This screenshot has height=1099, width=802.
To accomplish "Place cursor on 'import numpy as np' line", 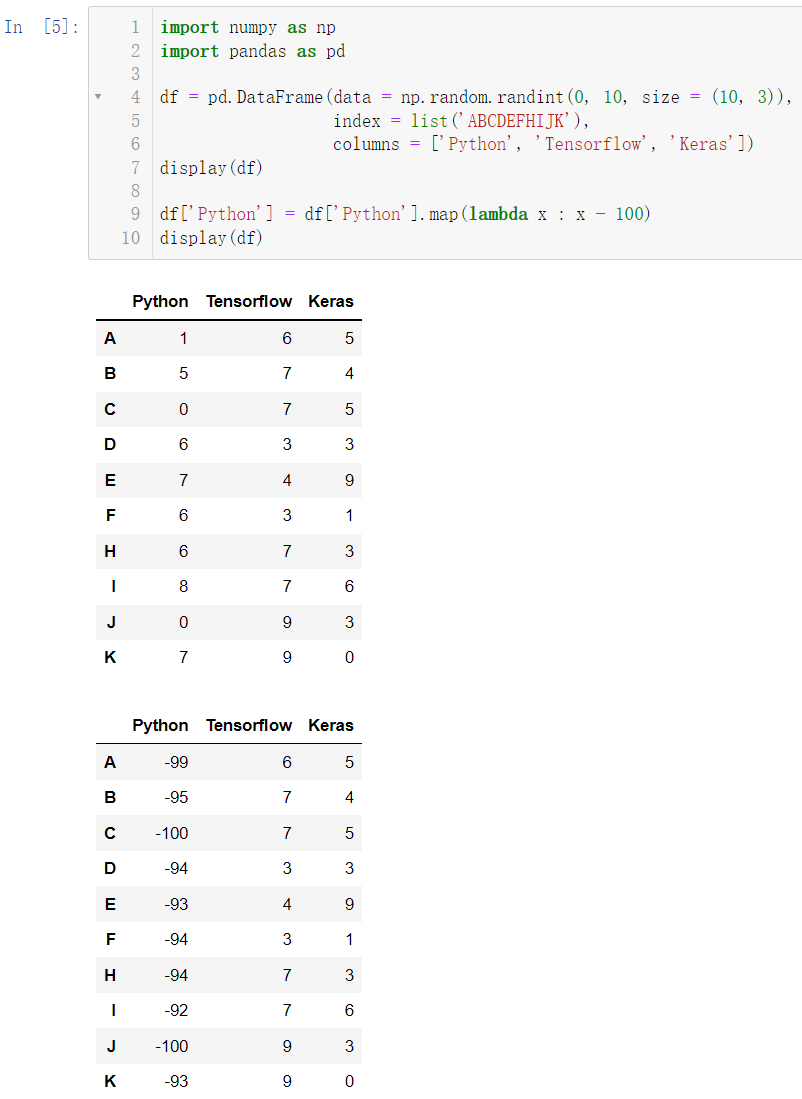I will coord(247,27).
